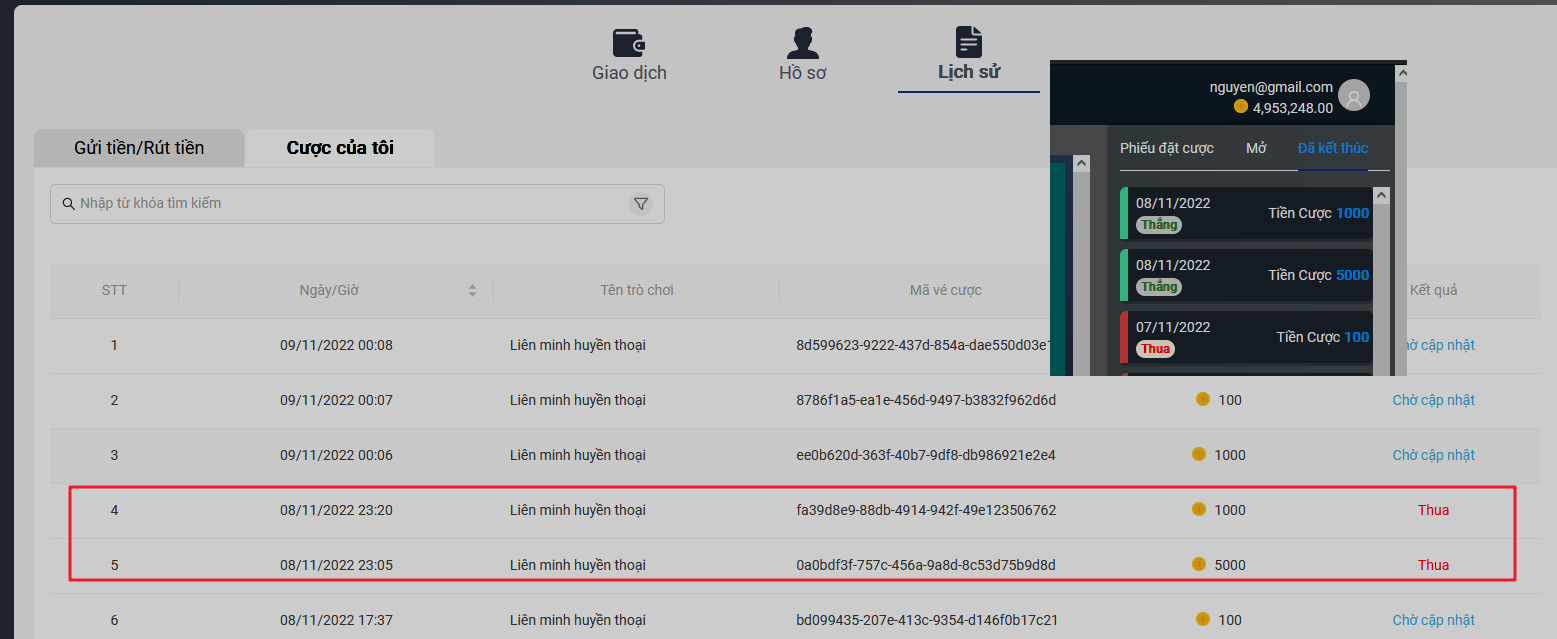
Task: Click coin icon in row 3
Action: tap(1198, 454)
